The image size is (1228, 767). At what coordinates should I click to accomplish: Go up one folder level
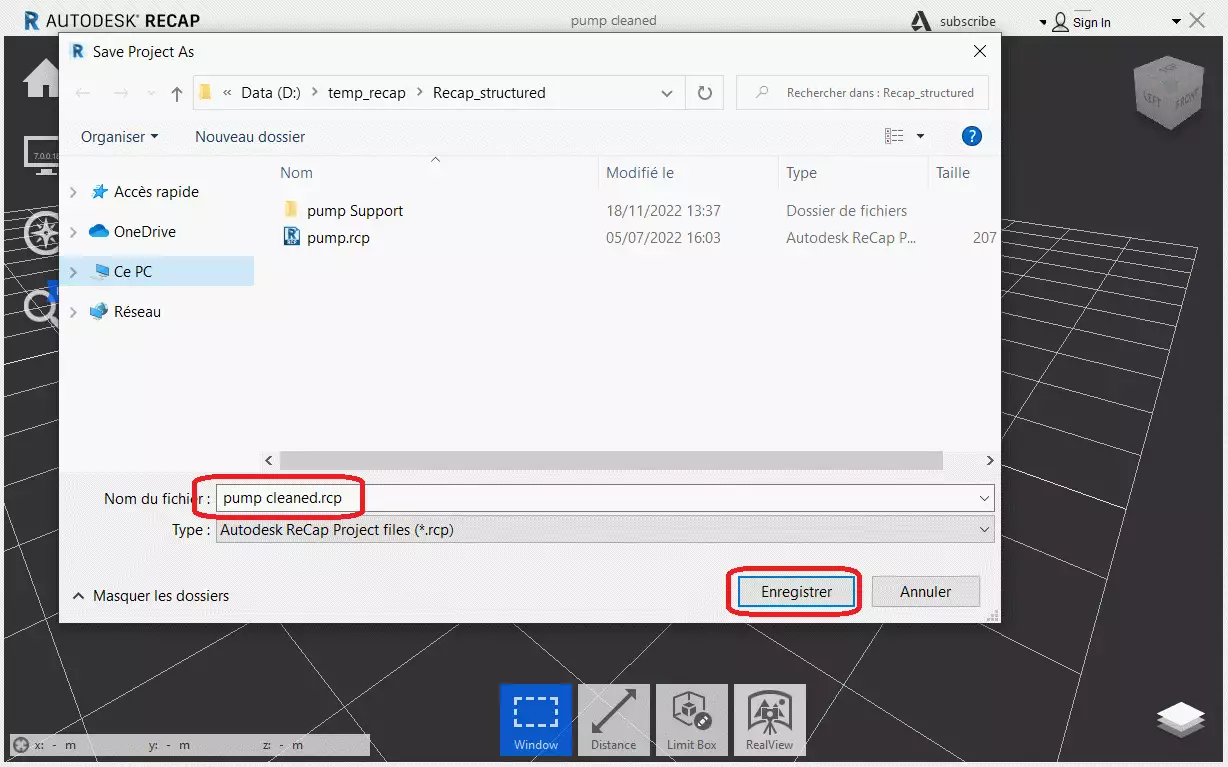177,93
